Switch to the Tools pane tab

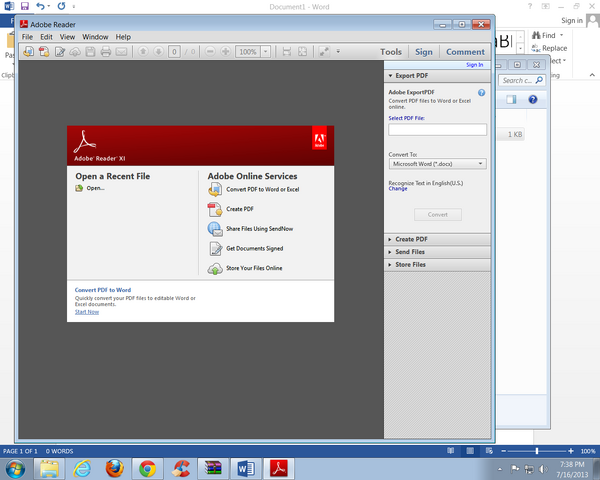(x=391, y=52)
